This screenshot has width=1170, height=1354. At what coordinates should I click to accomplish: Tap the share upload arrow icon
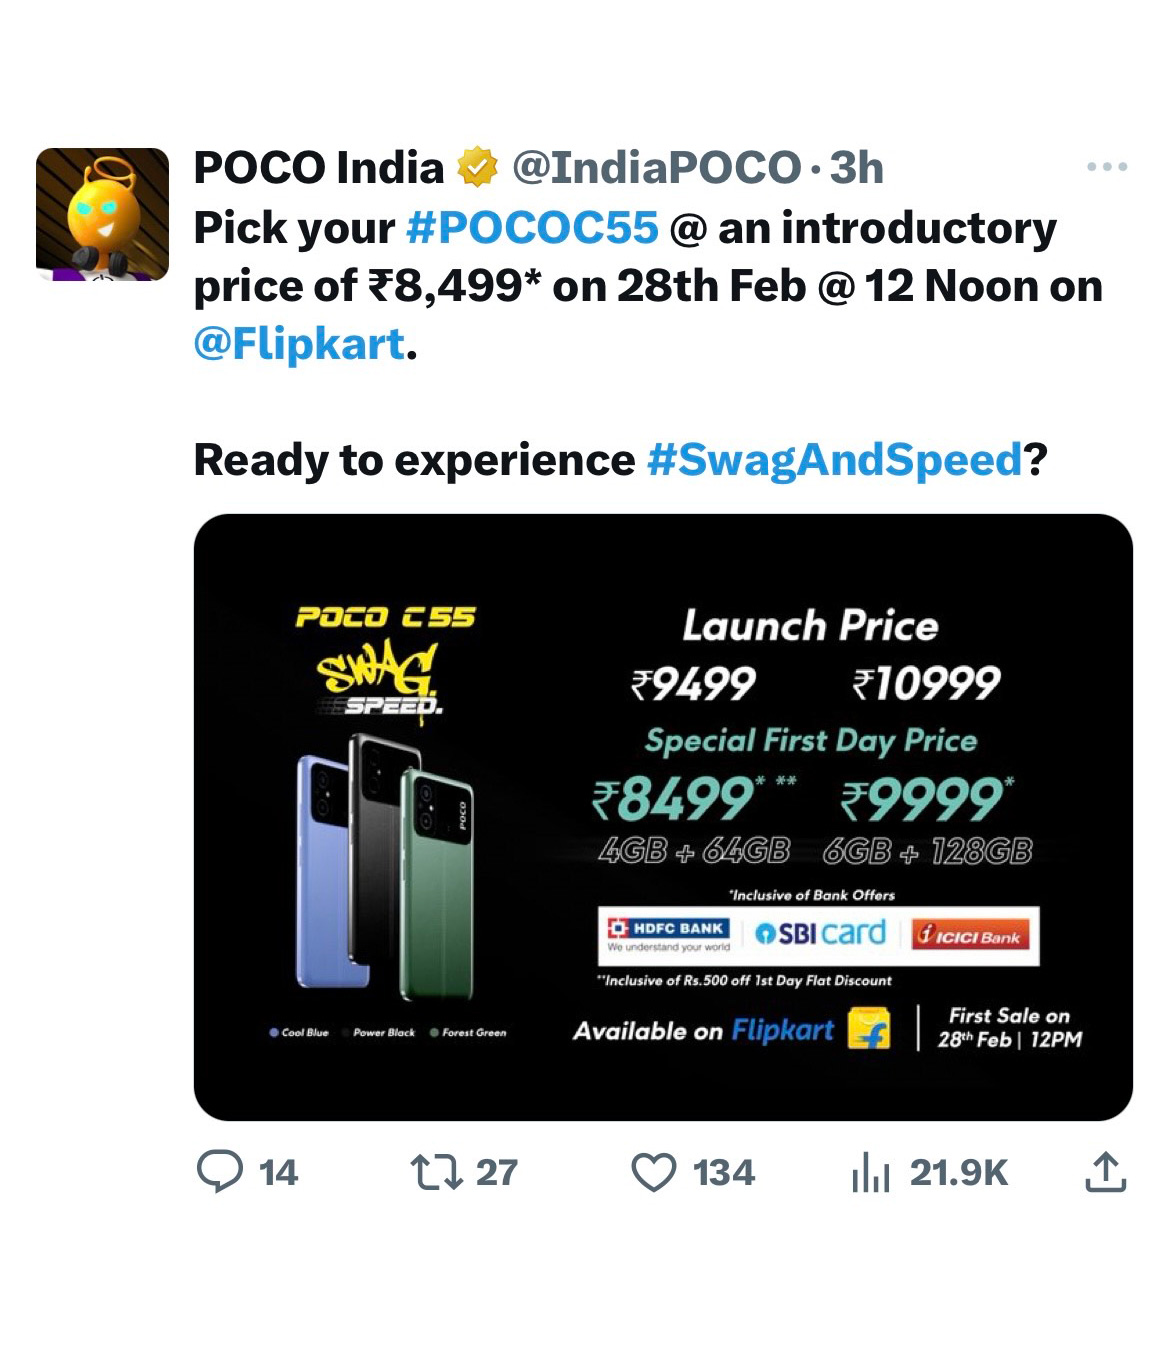(x=1106, y=1172)
